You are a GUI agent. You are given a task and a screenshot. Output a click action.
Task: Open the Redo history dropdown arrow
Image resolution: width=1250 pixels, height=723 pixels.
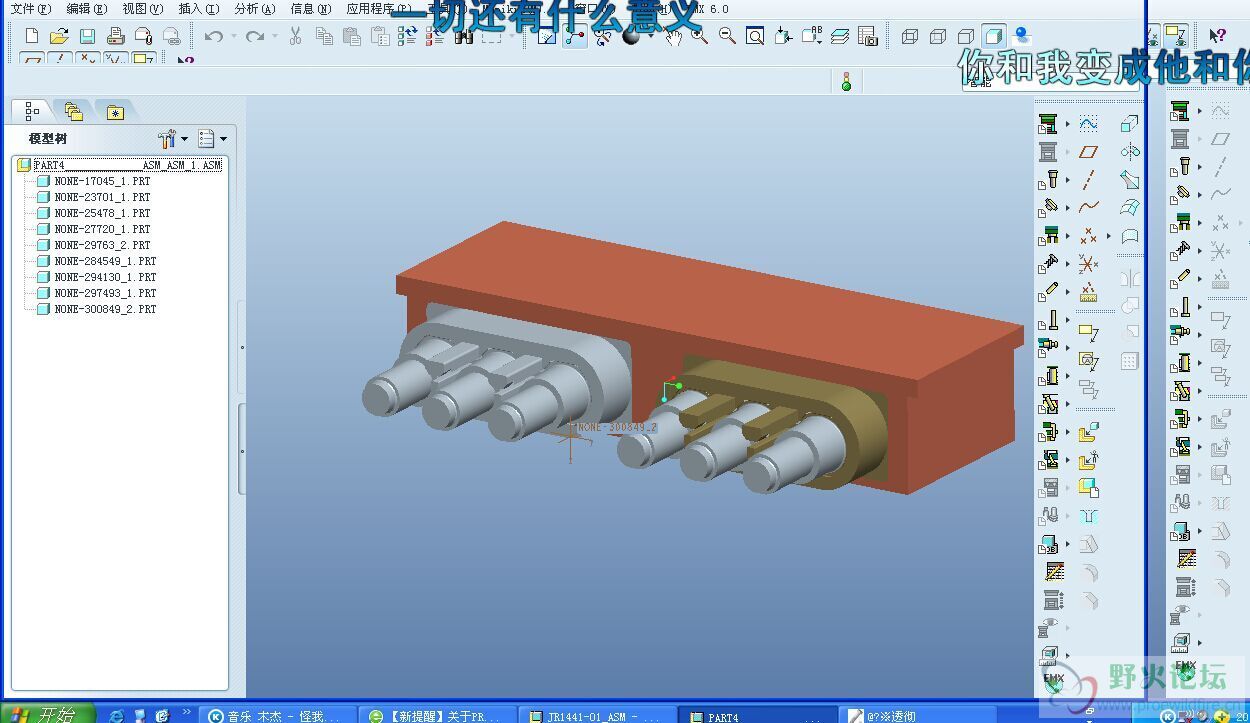pyautogui.click(x=275, y=37)
